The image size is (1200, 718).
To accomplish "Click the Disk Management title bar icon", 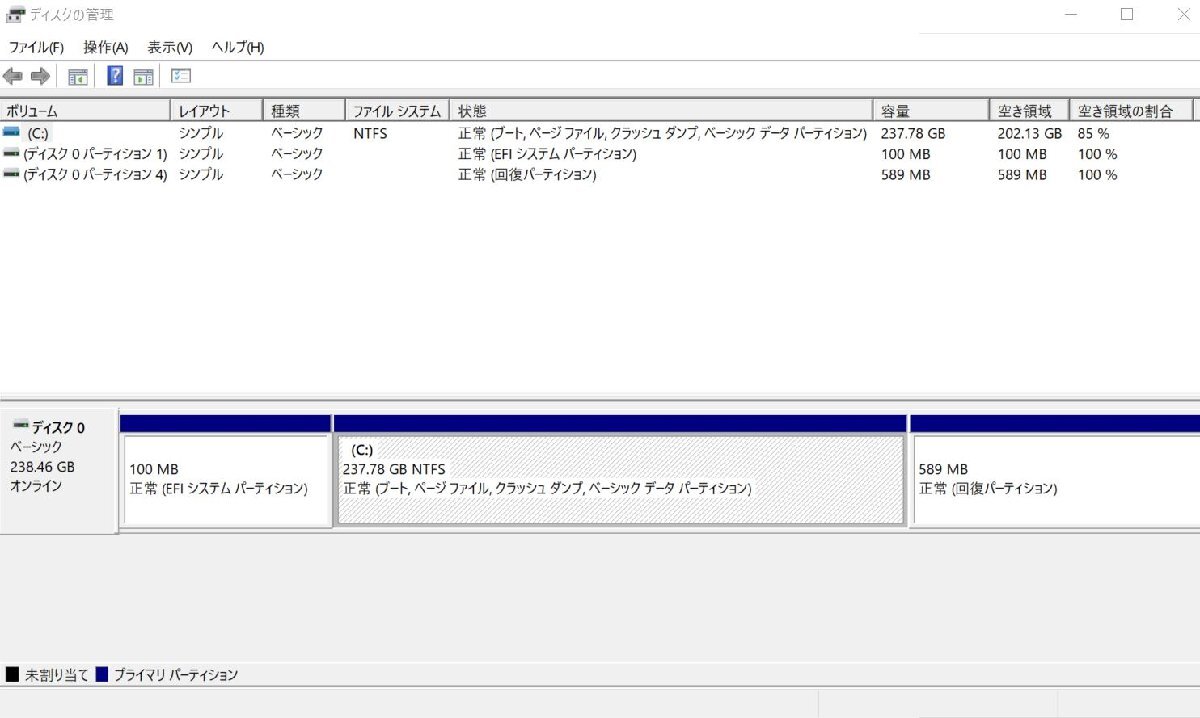I will pos(15,14).
